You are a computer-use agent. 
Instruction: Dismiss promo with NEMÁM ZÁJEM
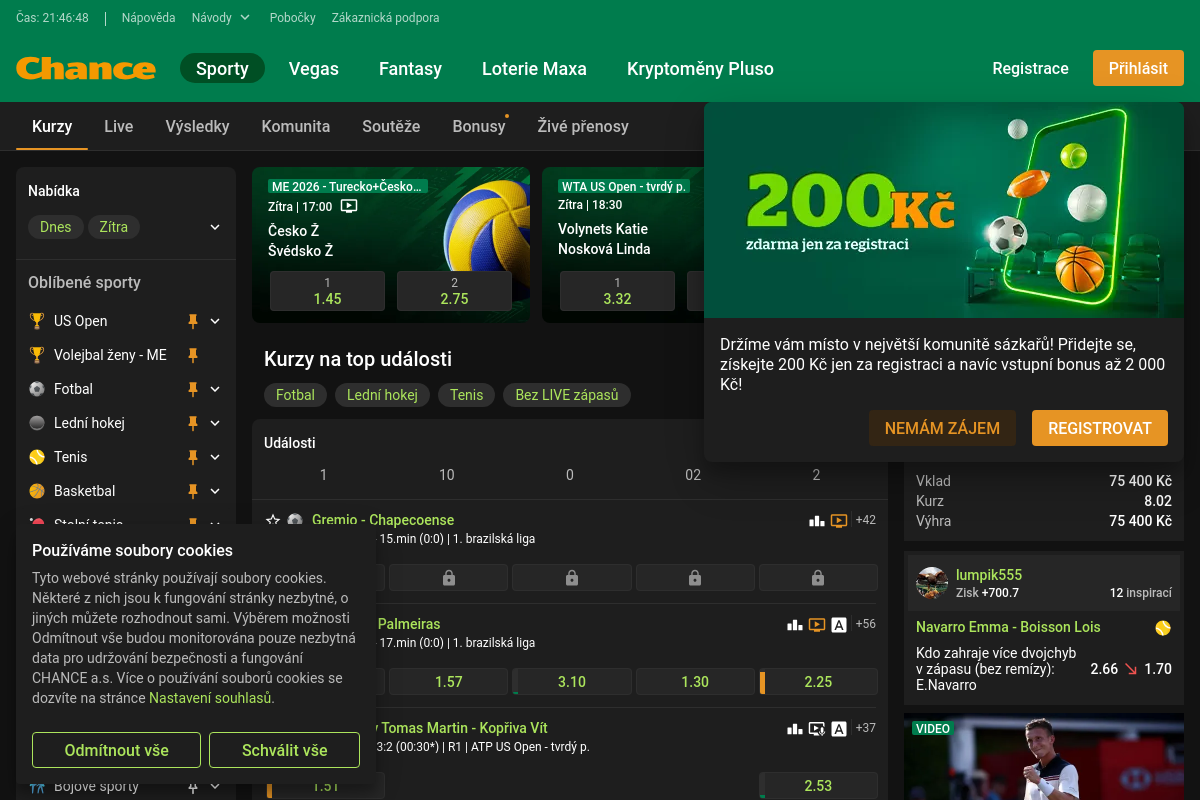(x=942, y=428)
